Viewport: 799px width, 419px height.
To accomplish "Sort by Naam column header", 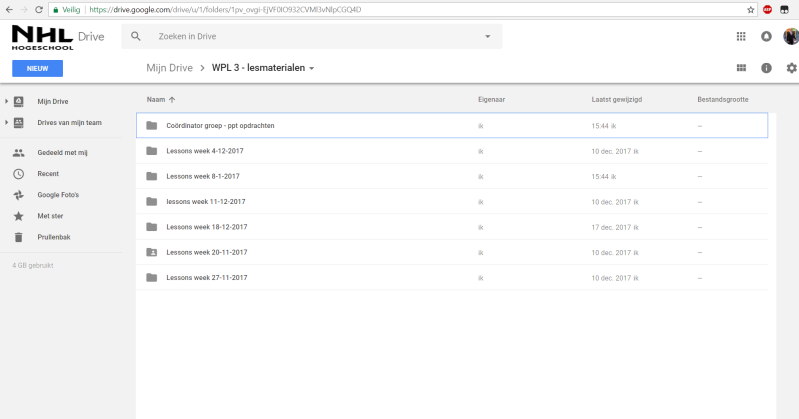I will (x=156, y=99).
